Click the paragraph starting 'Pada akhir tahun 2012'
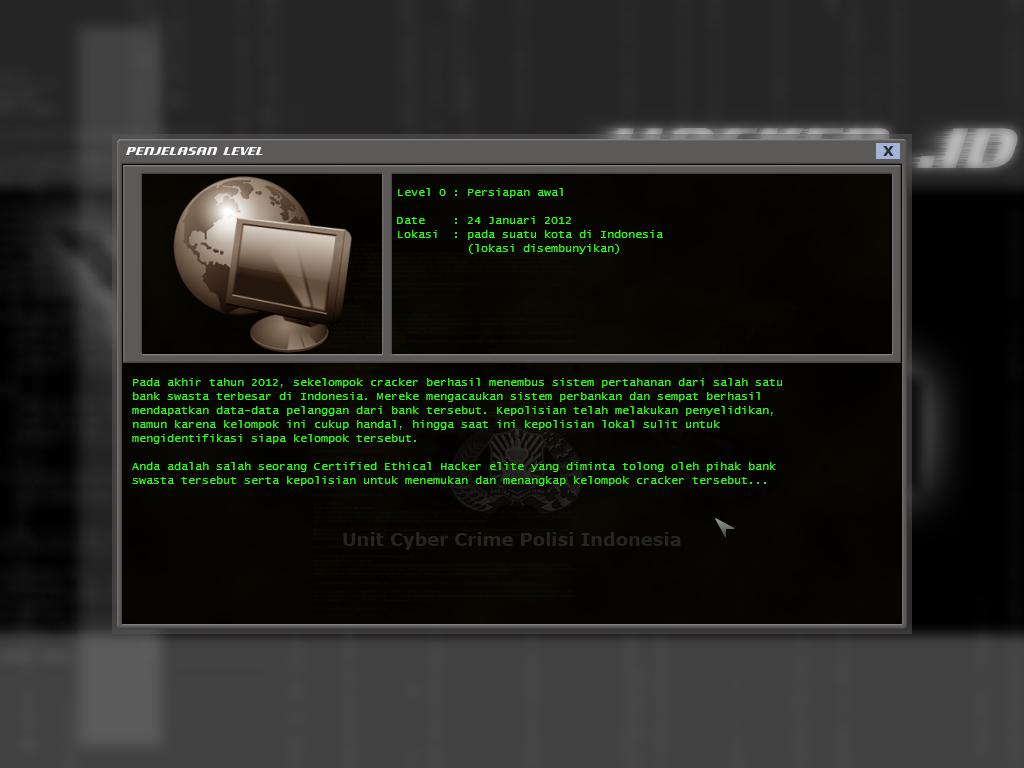1024x768 pixels. 455,410
